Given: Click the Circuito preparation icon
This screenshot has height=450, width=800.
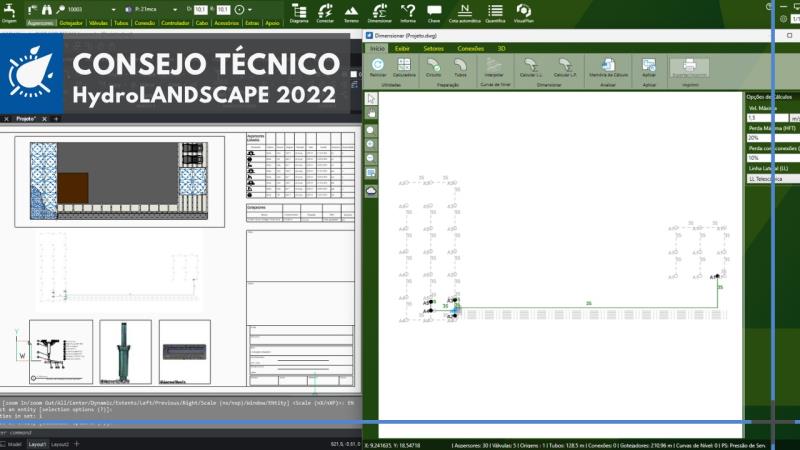Looking at the screenshot, I should click(x=434, y=67).
